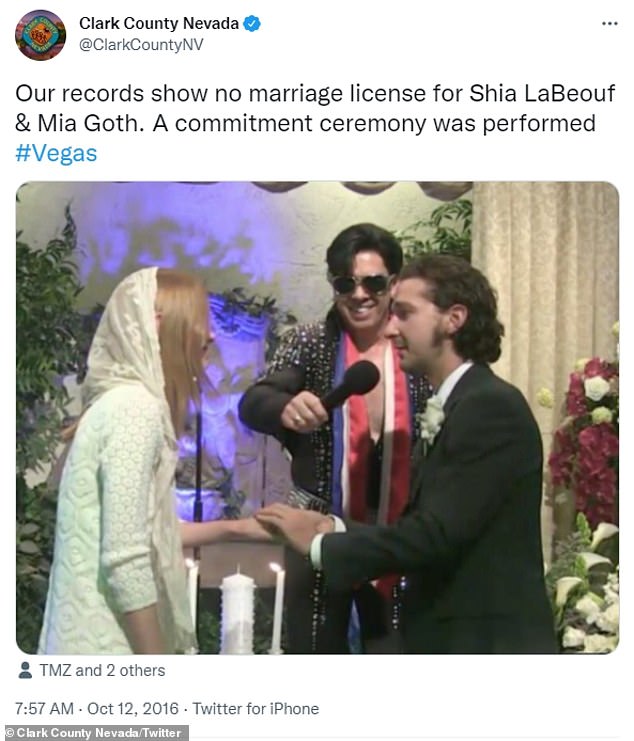
Task: Click the 7:57 AM timestamp
Action: (44, 709)
